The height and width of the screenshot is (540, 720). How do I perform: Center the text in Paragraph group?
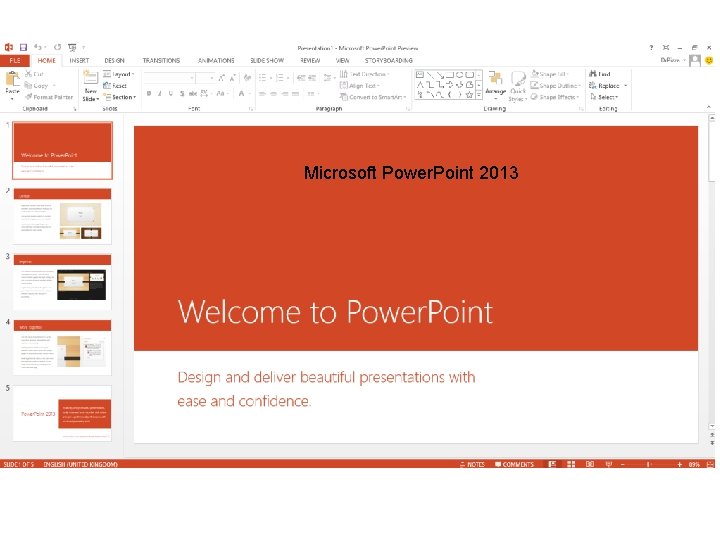pos(273,94)
